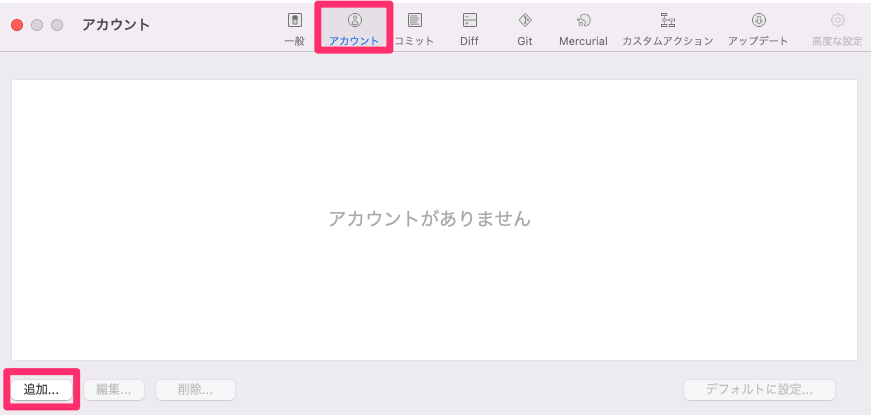Screen dimensions: 871x415
Task: Click the 削除... (Delete) button
Action: point(196,389)
